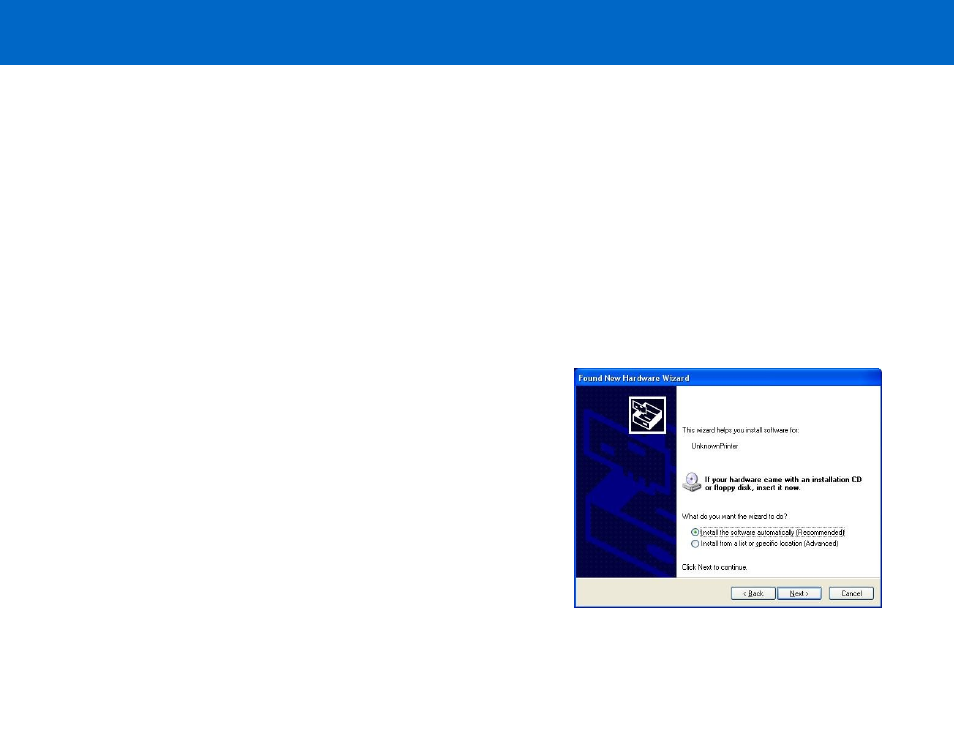The image size is (954, 737).
Task: Click the 'What do you want the wizard to do?' text
Action: pos(734,516)
